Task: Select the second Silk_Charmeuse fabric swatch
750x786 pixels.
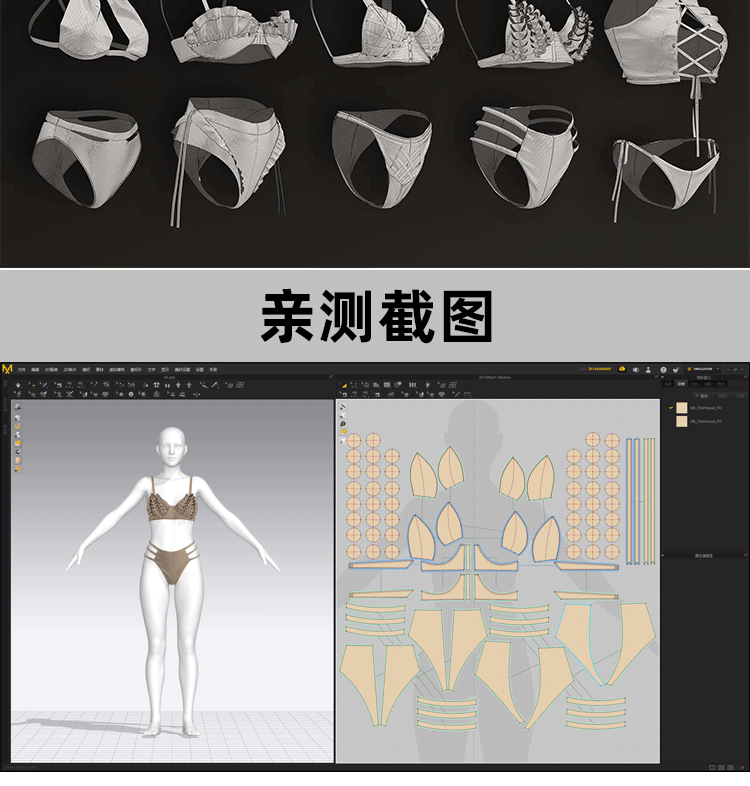Action: pos(681,421)
